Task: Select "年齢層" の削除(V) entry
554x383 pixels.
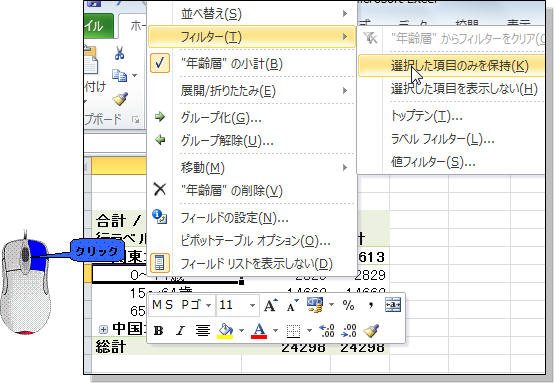Action: tap(252, 191)
